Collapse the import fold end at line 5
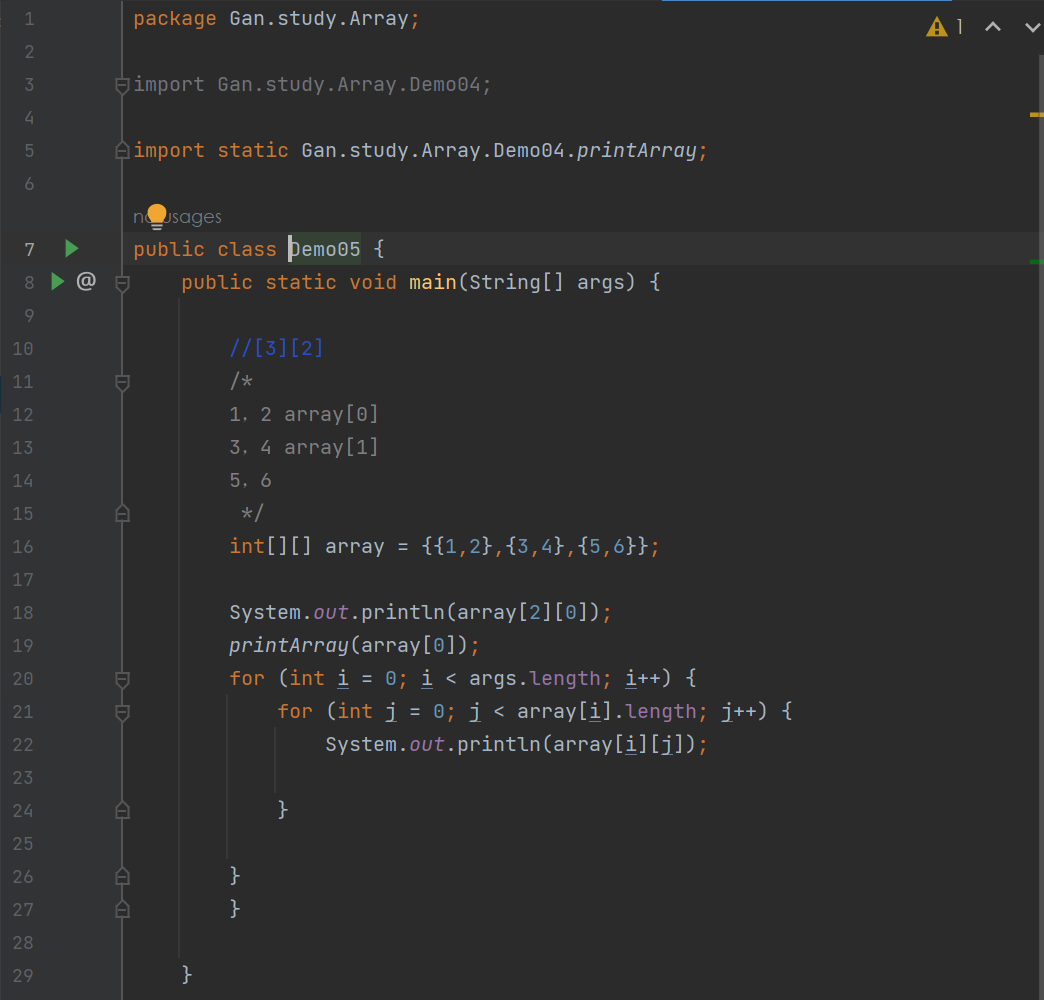 point(123,150)
